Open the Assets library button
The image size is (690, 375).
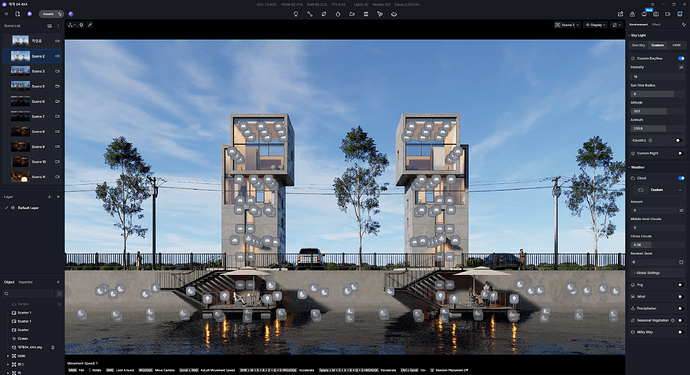tap(51, 14)
